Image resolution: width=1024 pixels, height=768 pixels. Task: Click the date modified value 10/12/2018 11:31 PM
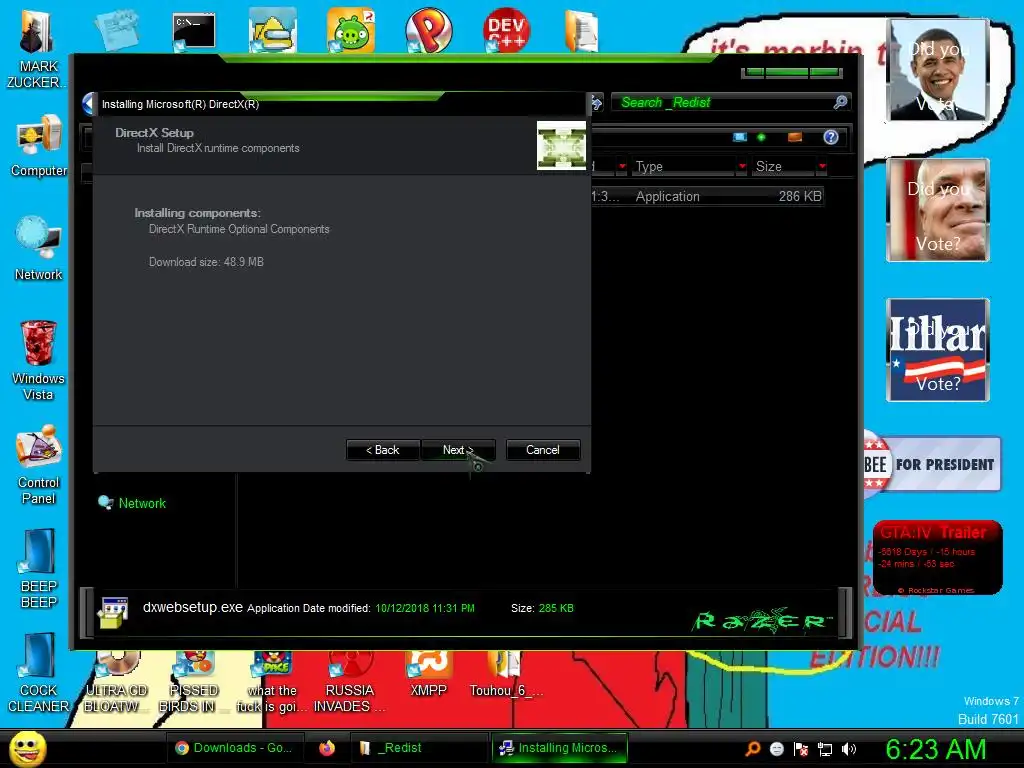point(424,608)
